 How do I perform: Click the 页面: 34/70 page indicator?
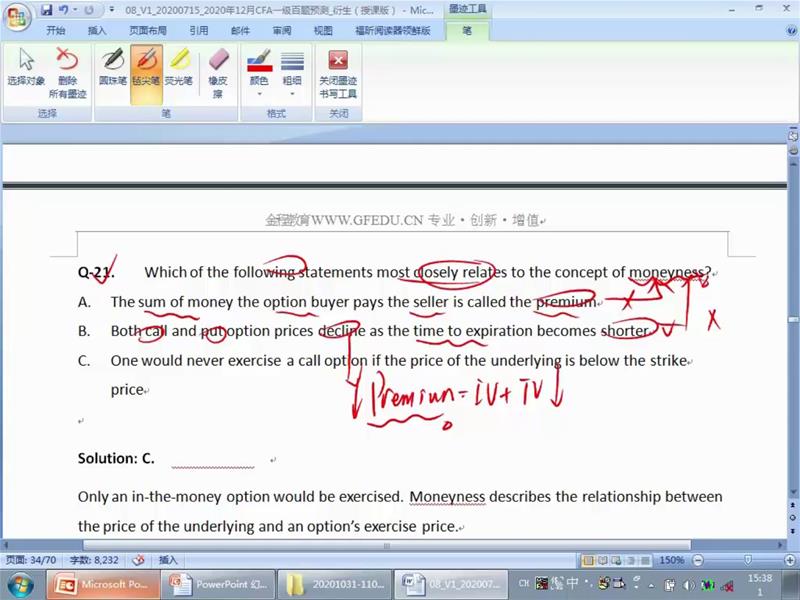[x=31, y=560]
